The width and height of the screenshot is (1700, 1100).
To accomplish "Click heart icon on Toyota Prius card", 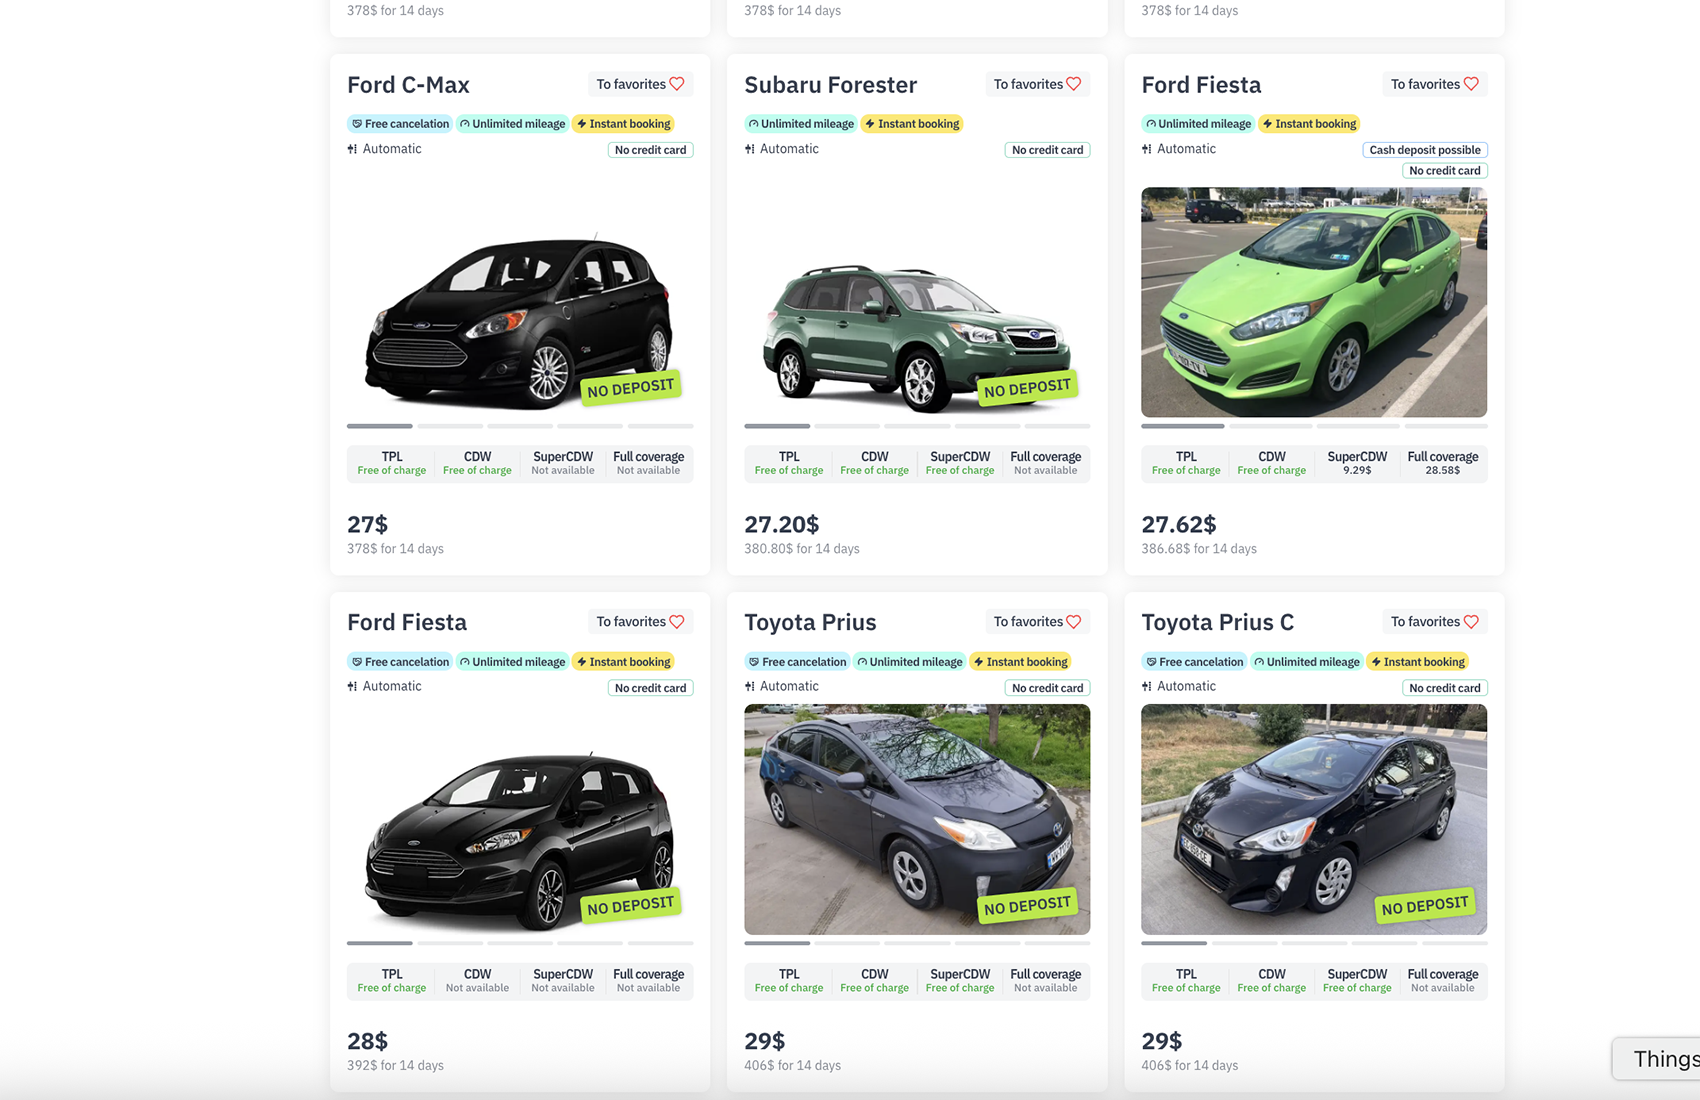I will (x=1074, y=622).
